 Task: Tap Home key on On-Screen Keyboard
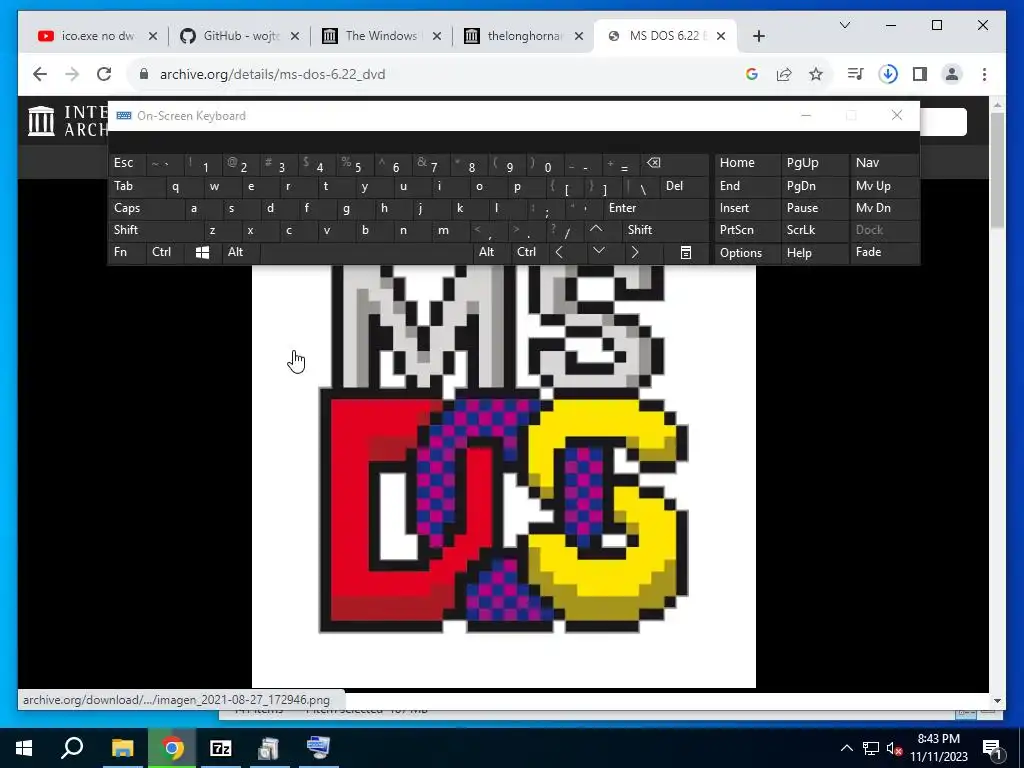747,163
